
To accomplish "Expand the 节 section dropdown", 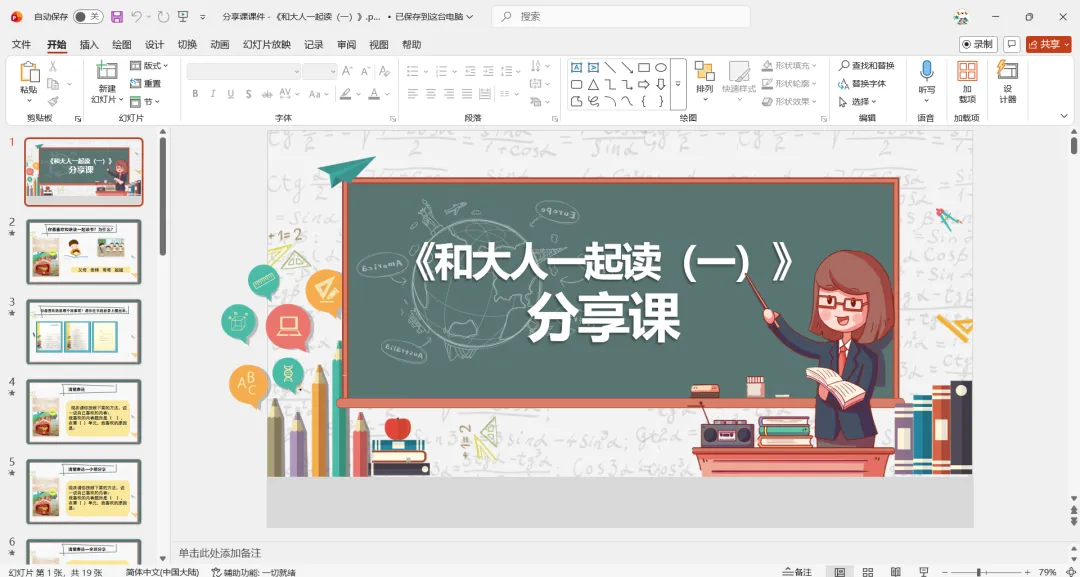I will click(145, 101).
